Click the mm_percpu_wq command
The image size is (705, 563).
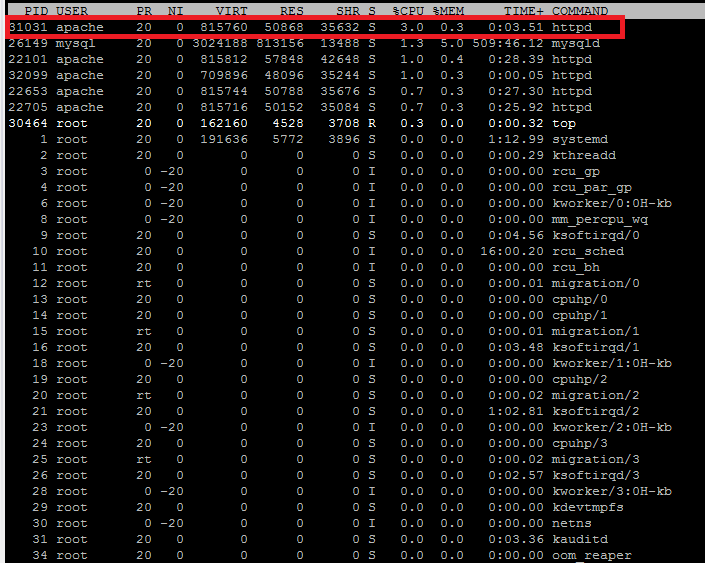(600, 219)
